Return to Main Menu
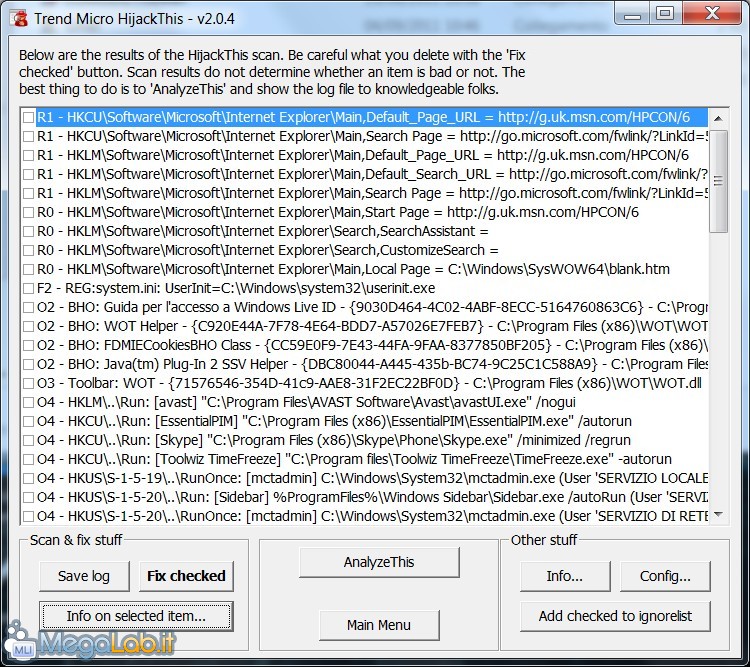The width and height of the screenshot is (750, 667). [x=379, y=625]
